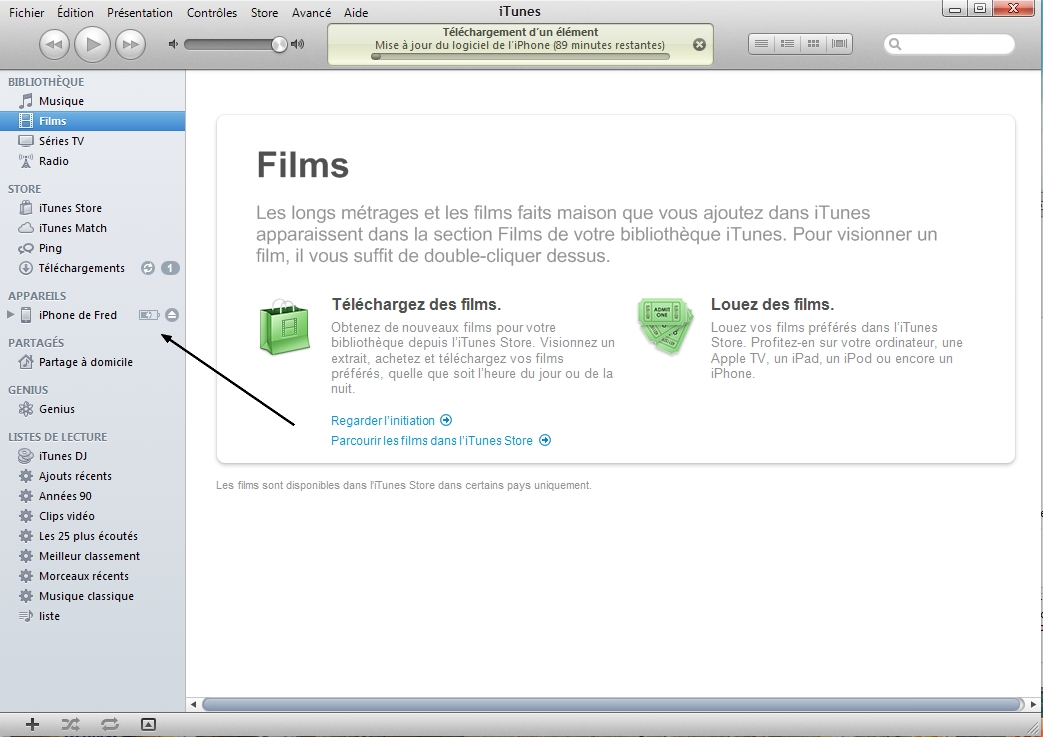The height and width of the screenshot is (737, 1043).
Task: Switch to song list view
Action: 762,44
